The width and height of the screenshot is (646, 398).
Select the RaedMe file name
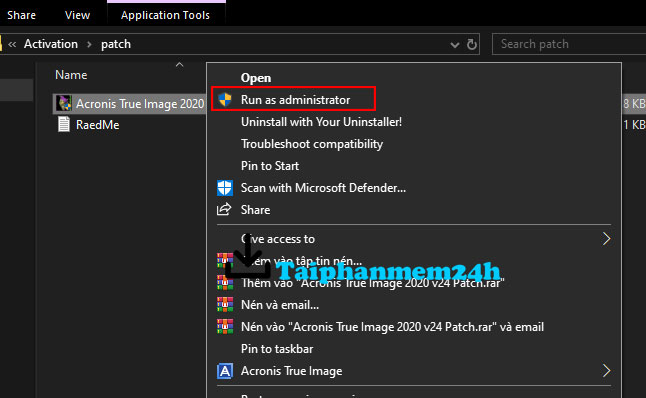[x=98, y=125]
